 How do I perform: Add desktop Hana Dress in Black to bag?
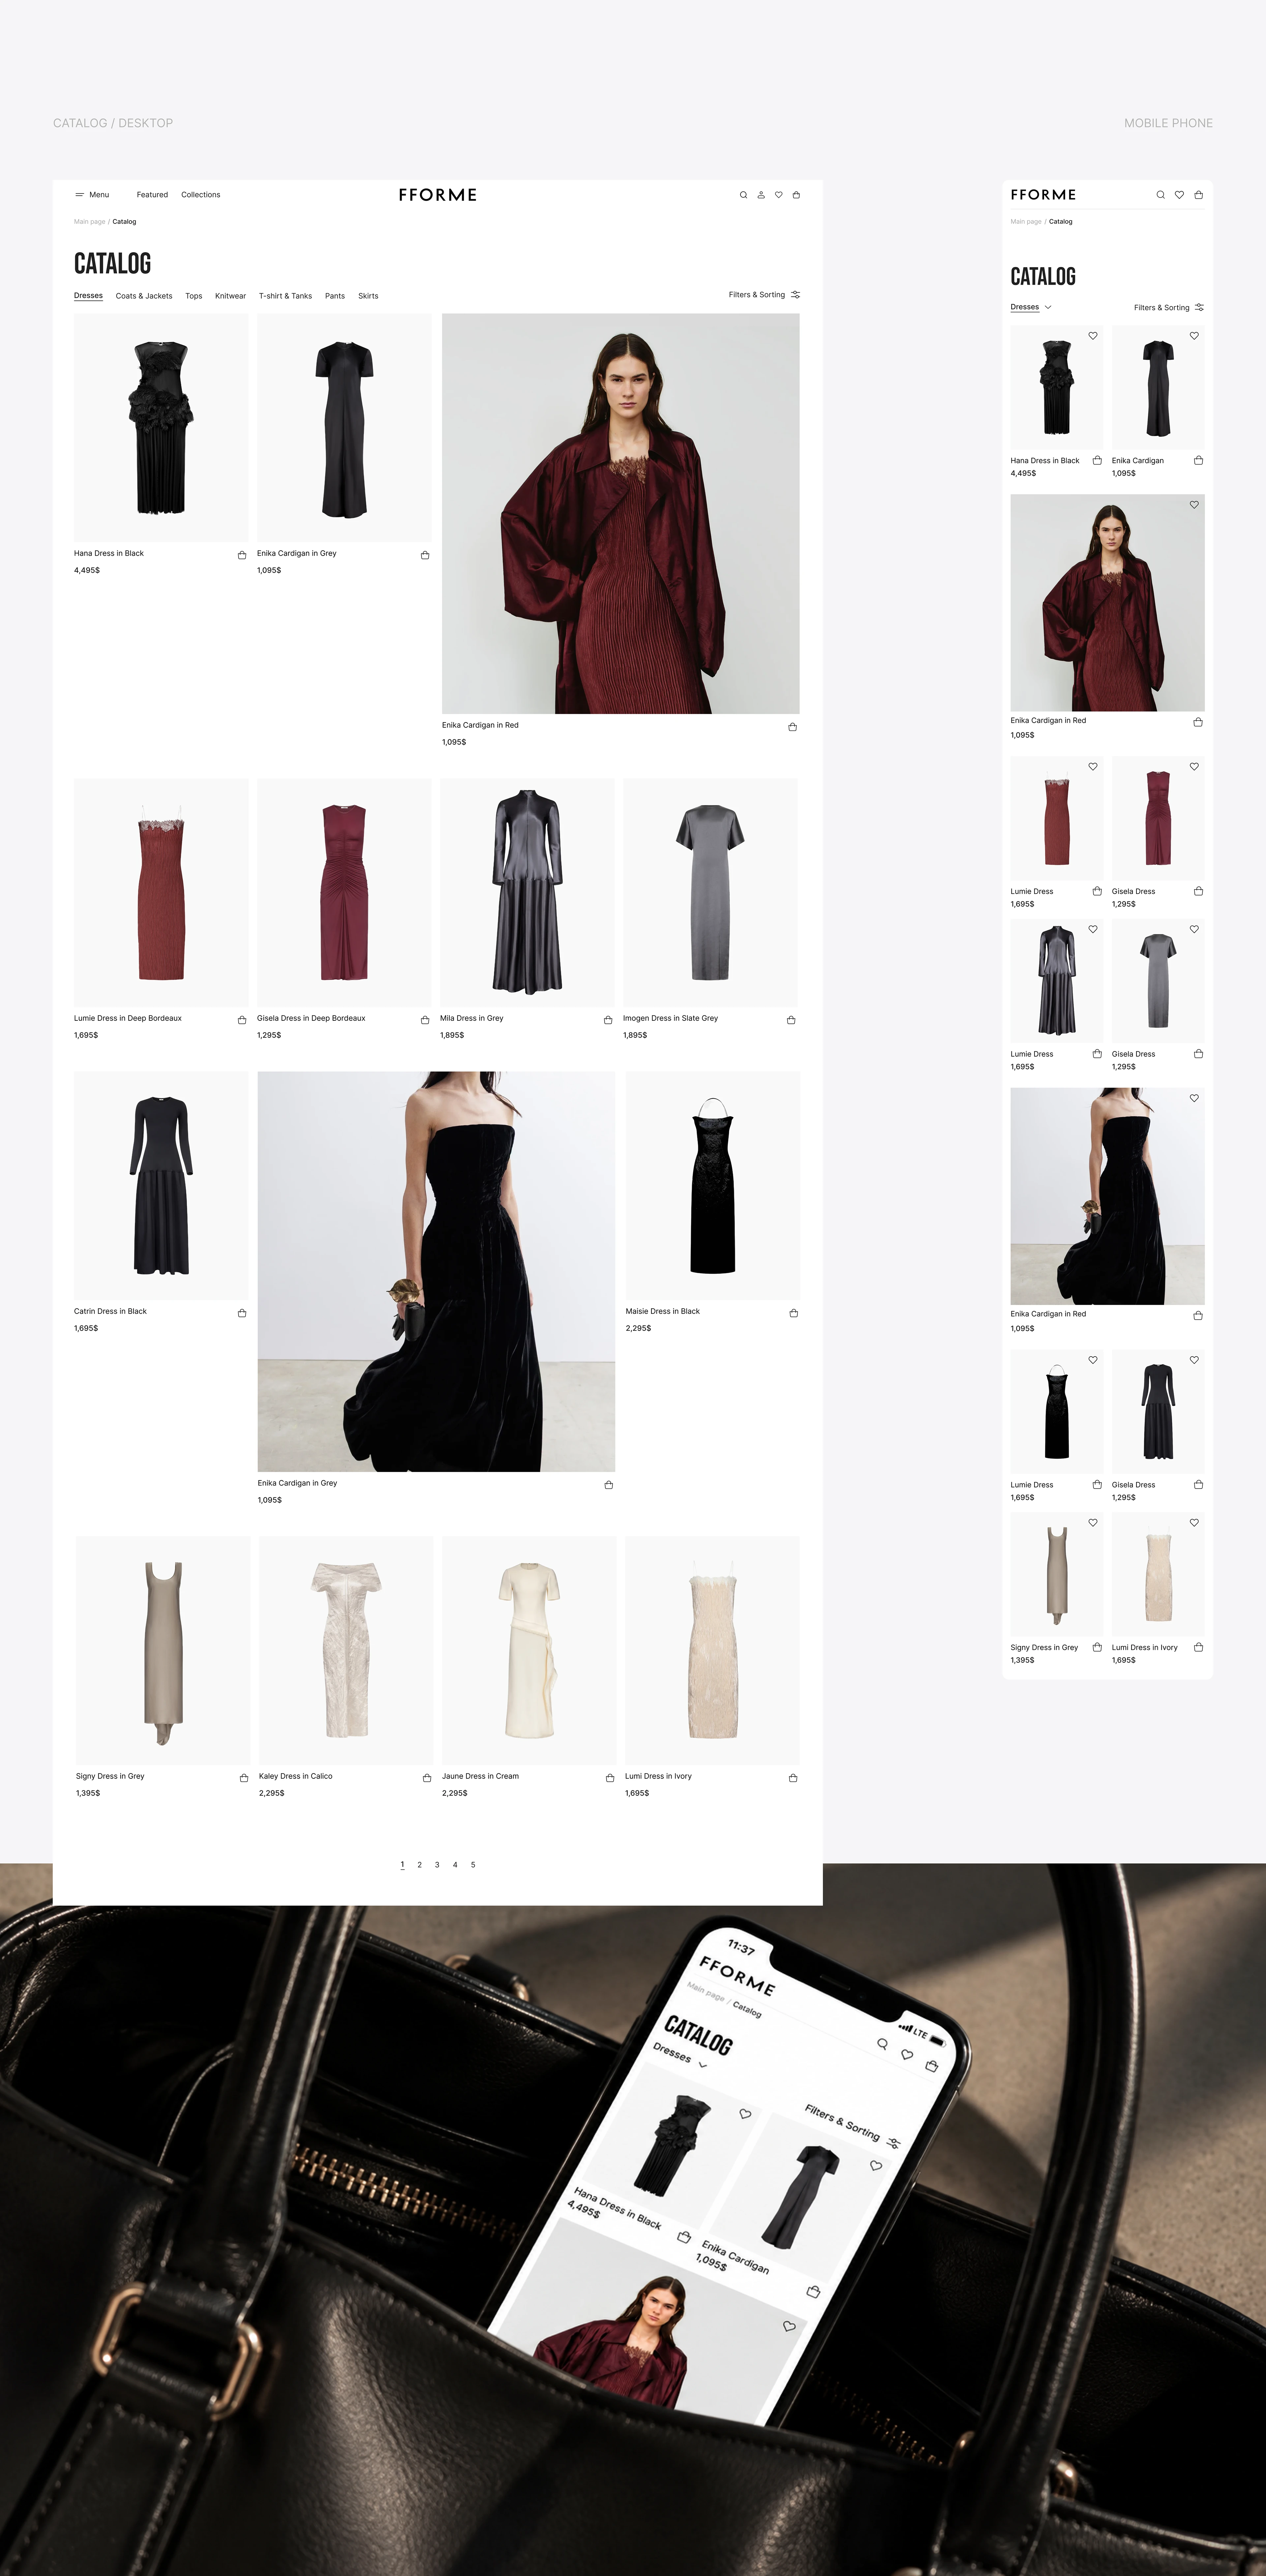click(242, 555)
